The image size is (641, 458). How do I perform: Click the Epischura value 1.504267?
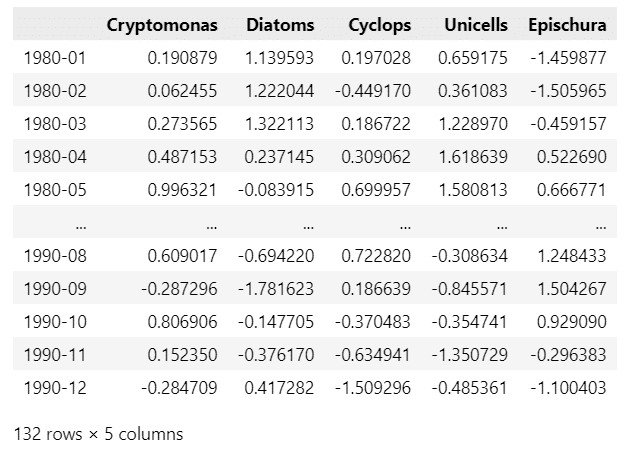[572, 289]
